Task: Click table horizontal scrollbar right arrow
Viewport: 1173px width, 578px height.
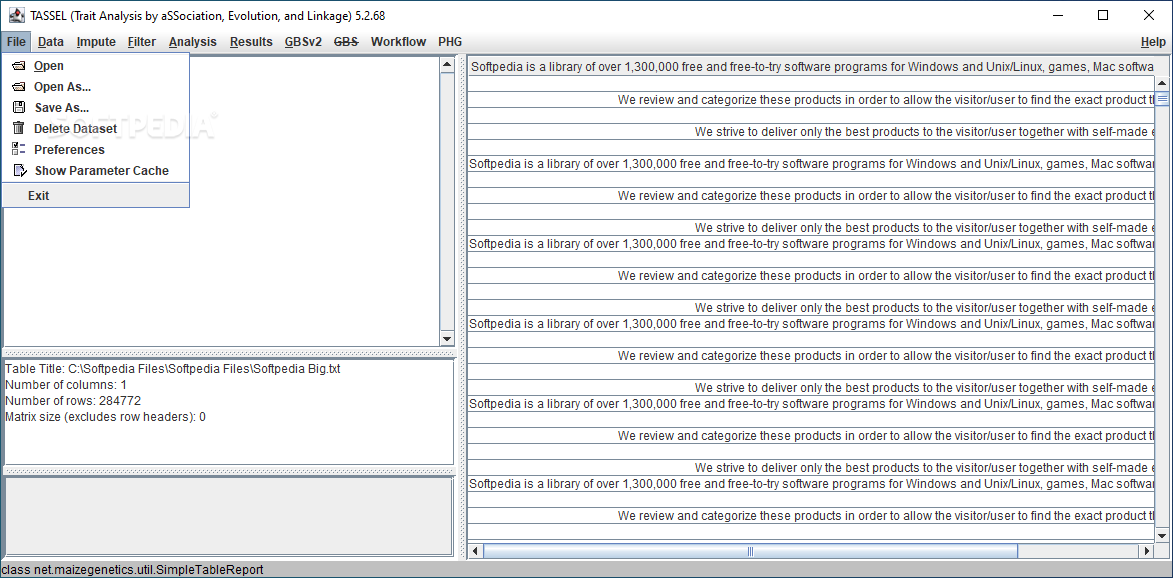Action: point(1146,551)
